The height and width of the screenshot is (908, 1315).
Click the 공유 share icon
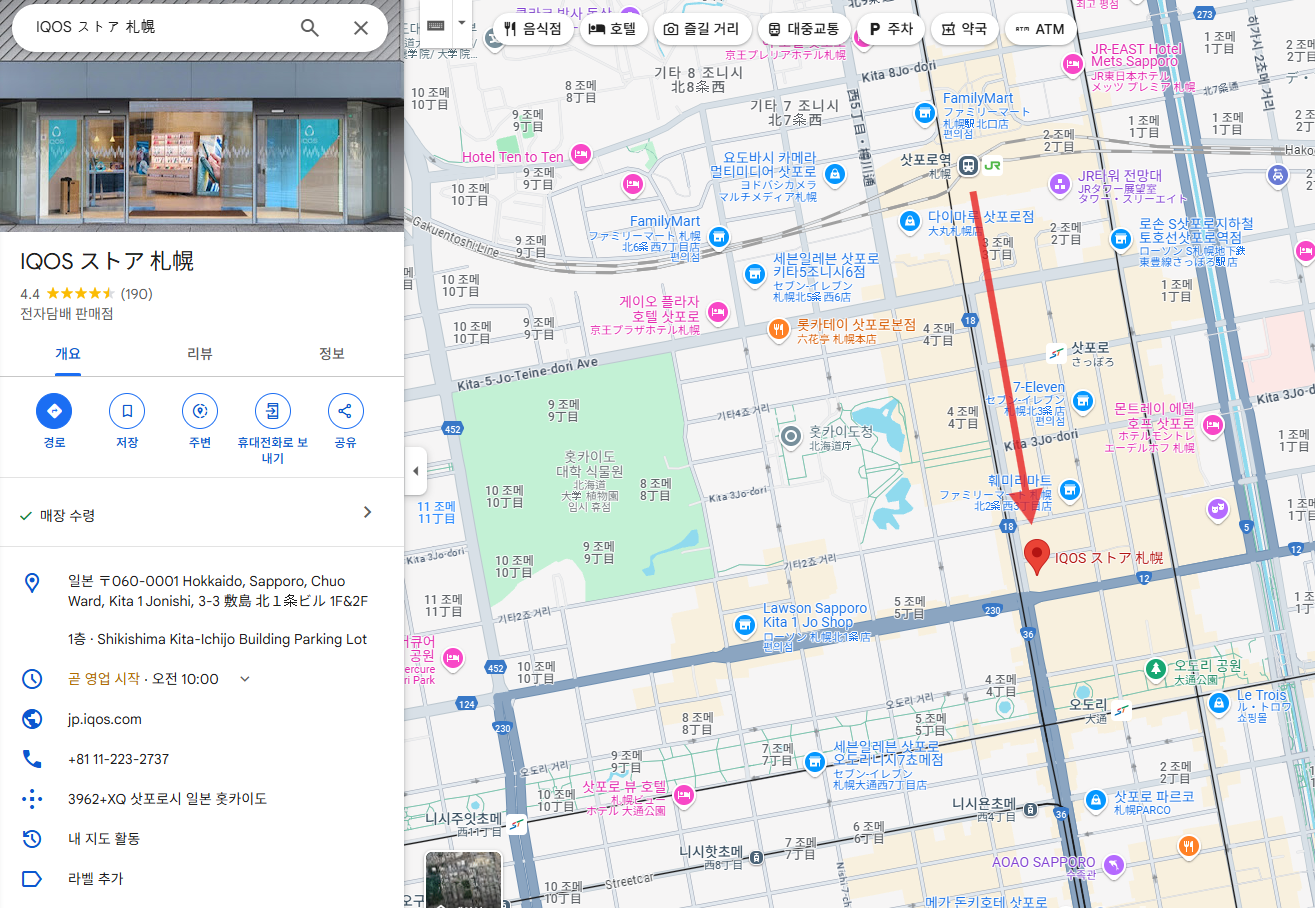coord(346,411)
